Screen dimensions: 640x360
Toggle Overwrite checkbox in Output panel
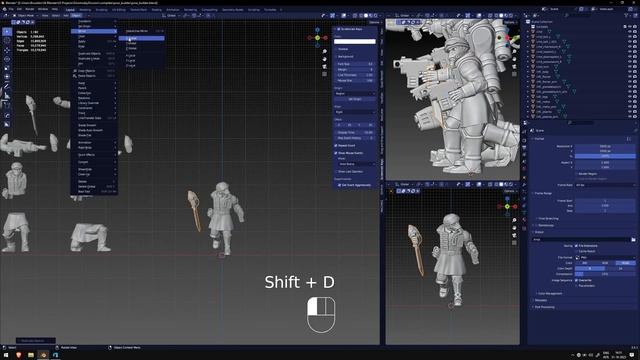click(x=576, y=280)
